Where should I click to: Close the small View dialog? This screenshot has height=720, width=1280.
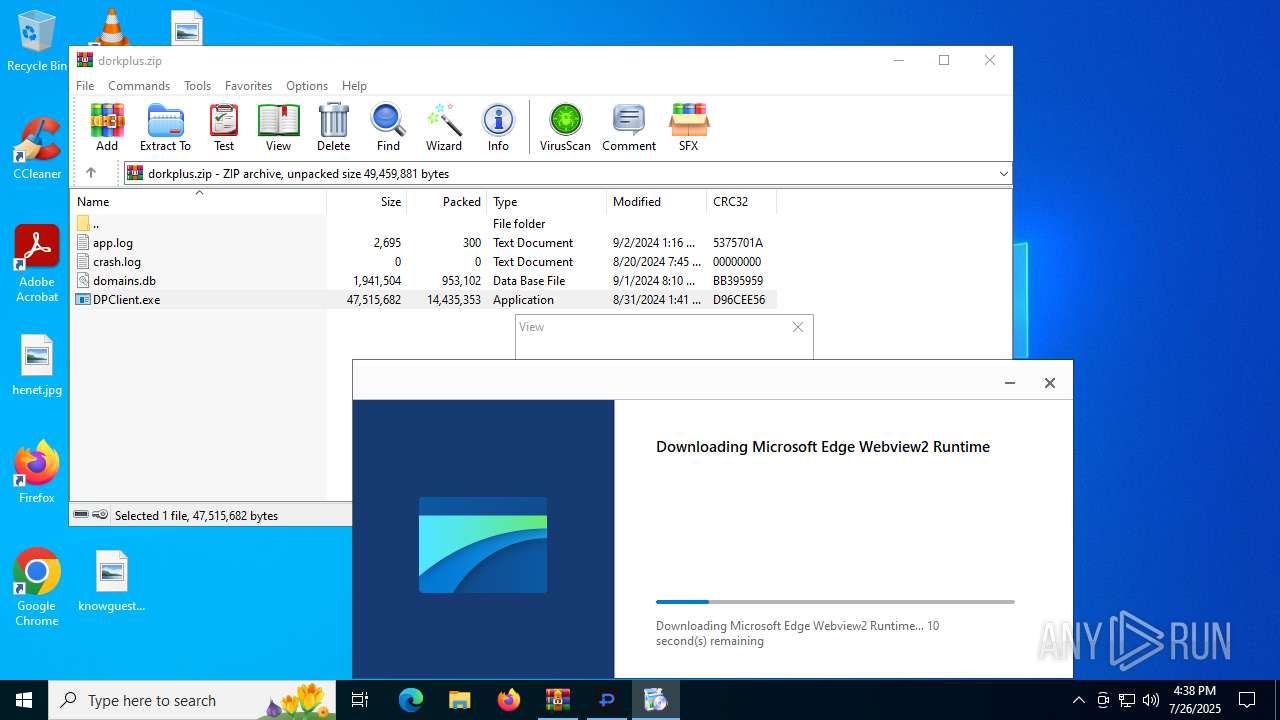pyautogui.click(x=798, y=327)
